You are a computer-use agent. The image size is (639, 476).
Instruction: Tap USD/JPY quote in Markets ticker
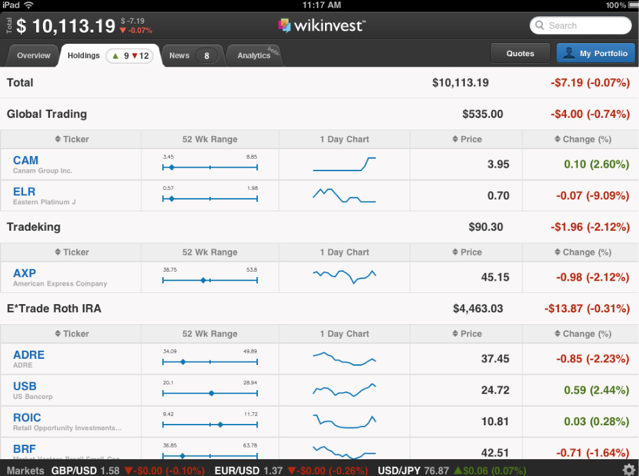[x=452, y=471]
